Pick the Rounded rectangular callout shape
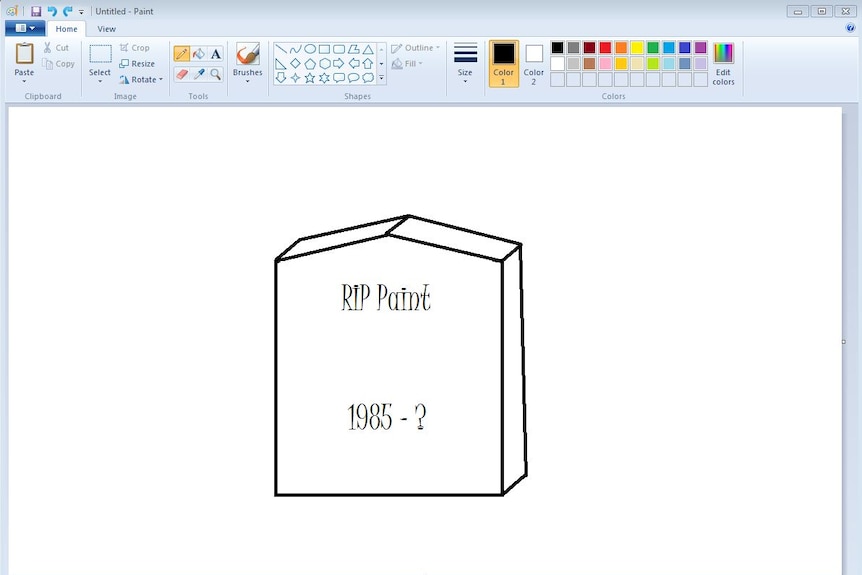The height and width of the screenshot is (575, 862). coord(339,78)
